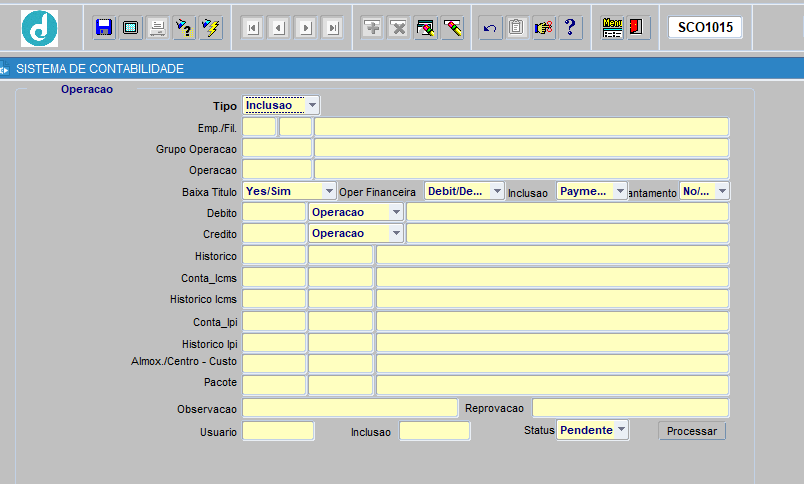804x484 pixels.
Task: Click the first Emp./Fil. code field
Action: pyautogui.click(x=259, y=127)
